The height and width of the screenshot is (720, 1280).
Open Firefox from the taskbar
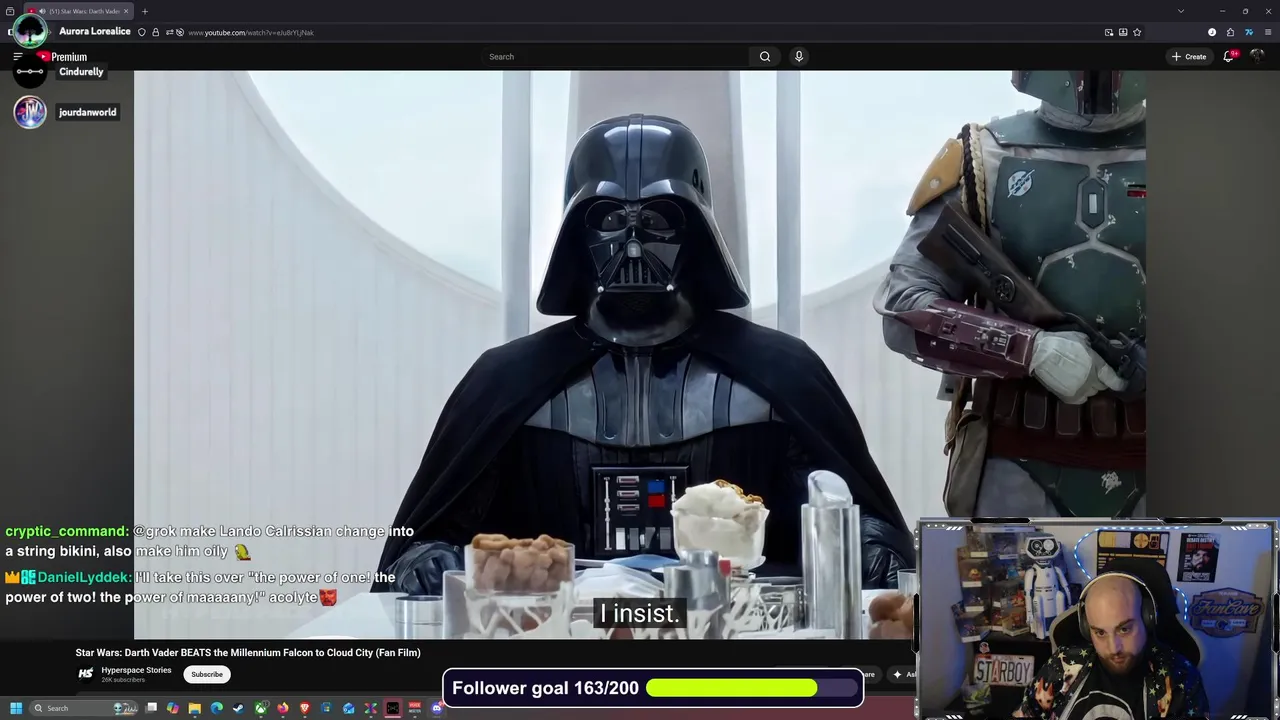coord(283,708)
